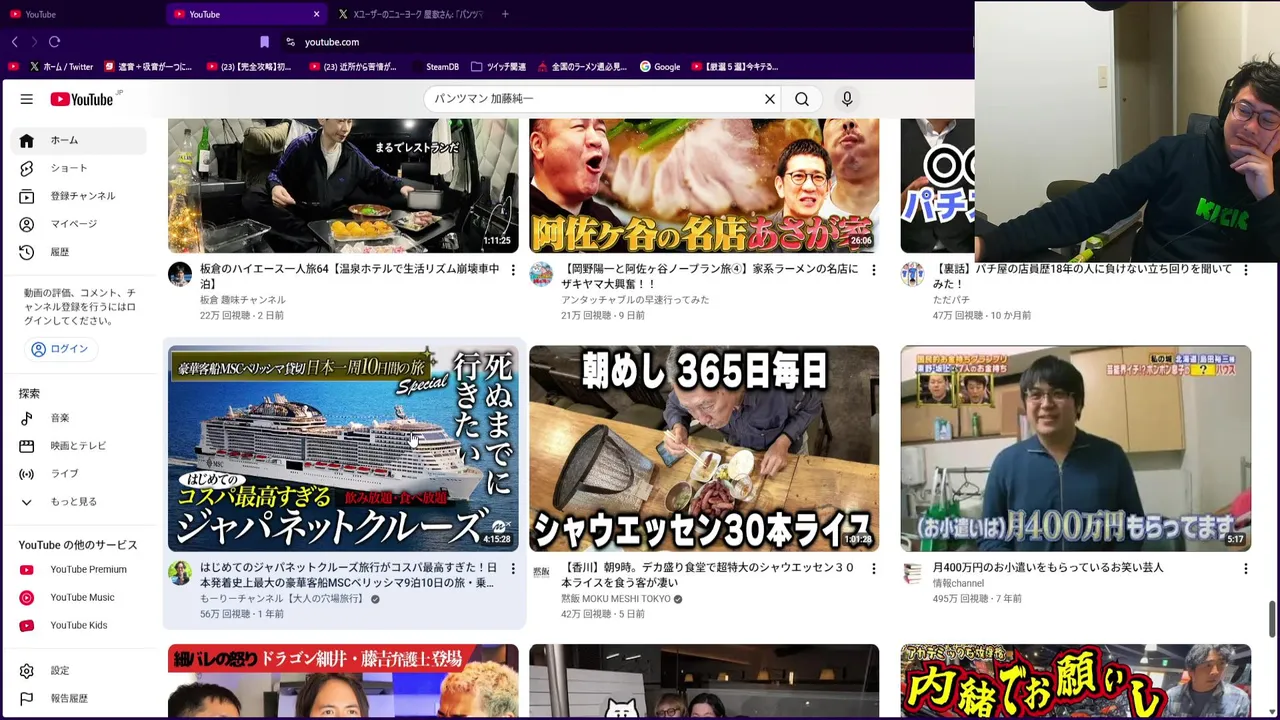The image size is (1280, 720).
Task: Start voice search with microphone icon
Action: 847,99
